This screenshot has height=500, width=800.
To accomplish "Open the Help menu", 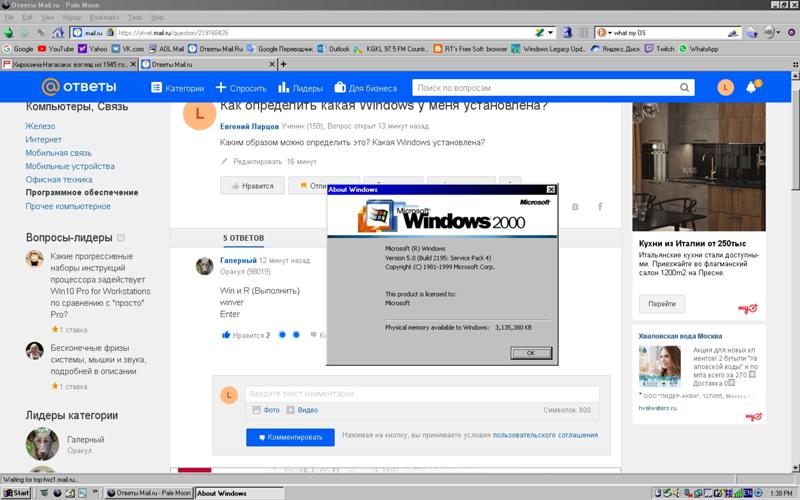I will [157, 17].
